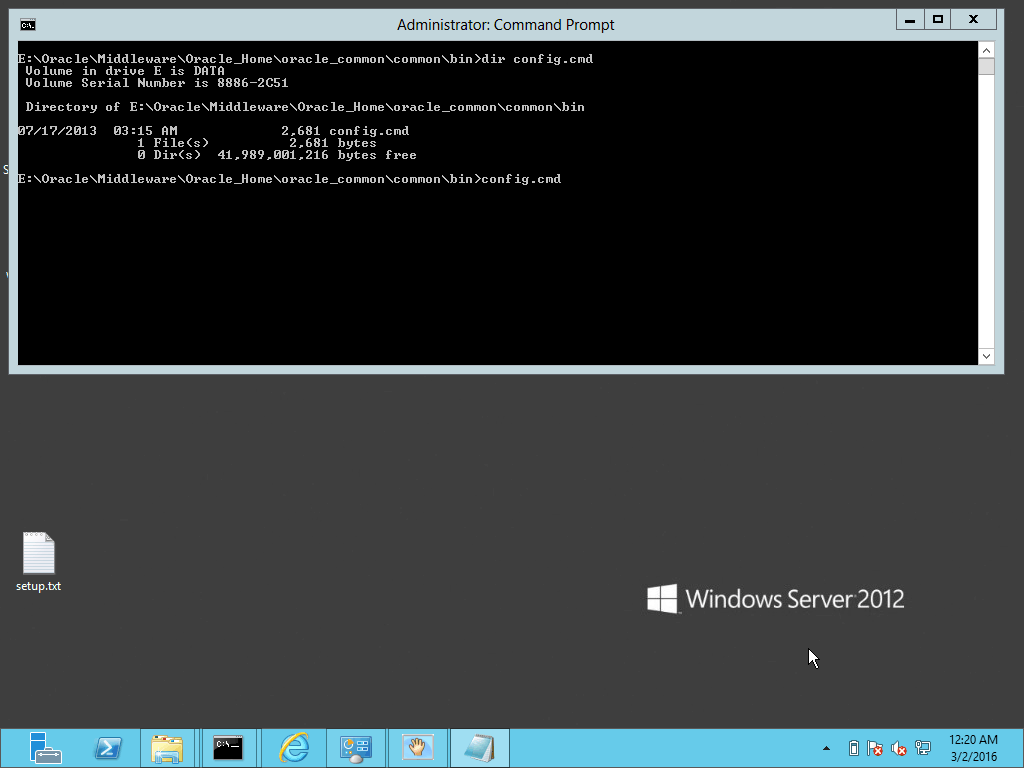Click the muted volume speaker icon
The height and width of the screenshot is (768, 1024).
pos(898,748)
